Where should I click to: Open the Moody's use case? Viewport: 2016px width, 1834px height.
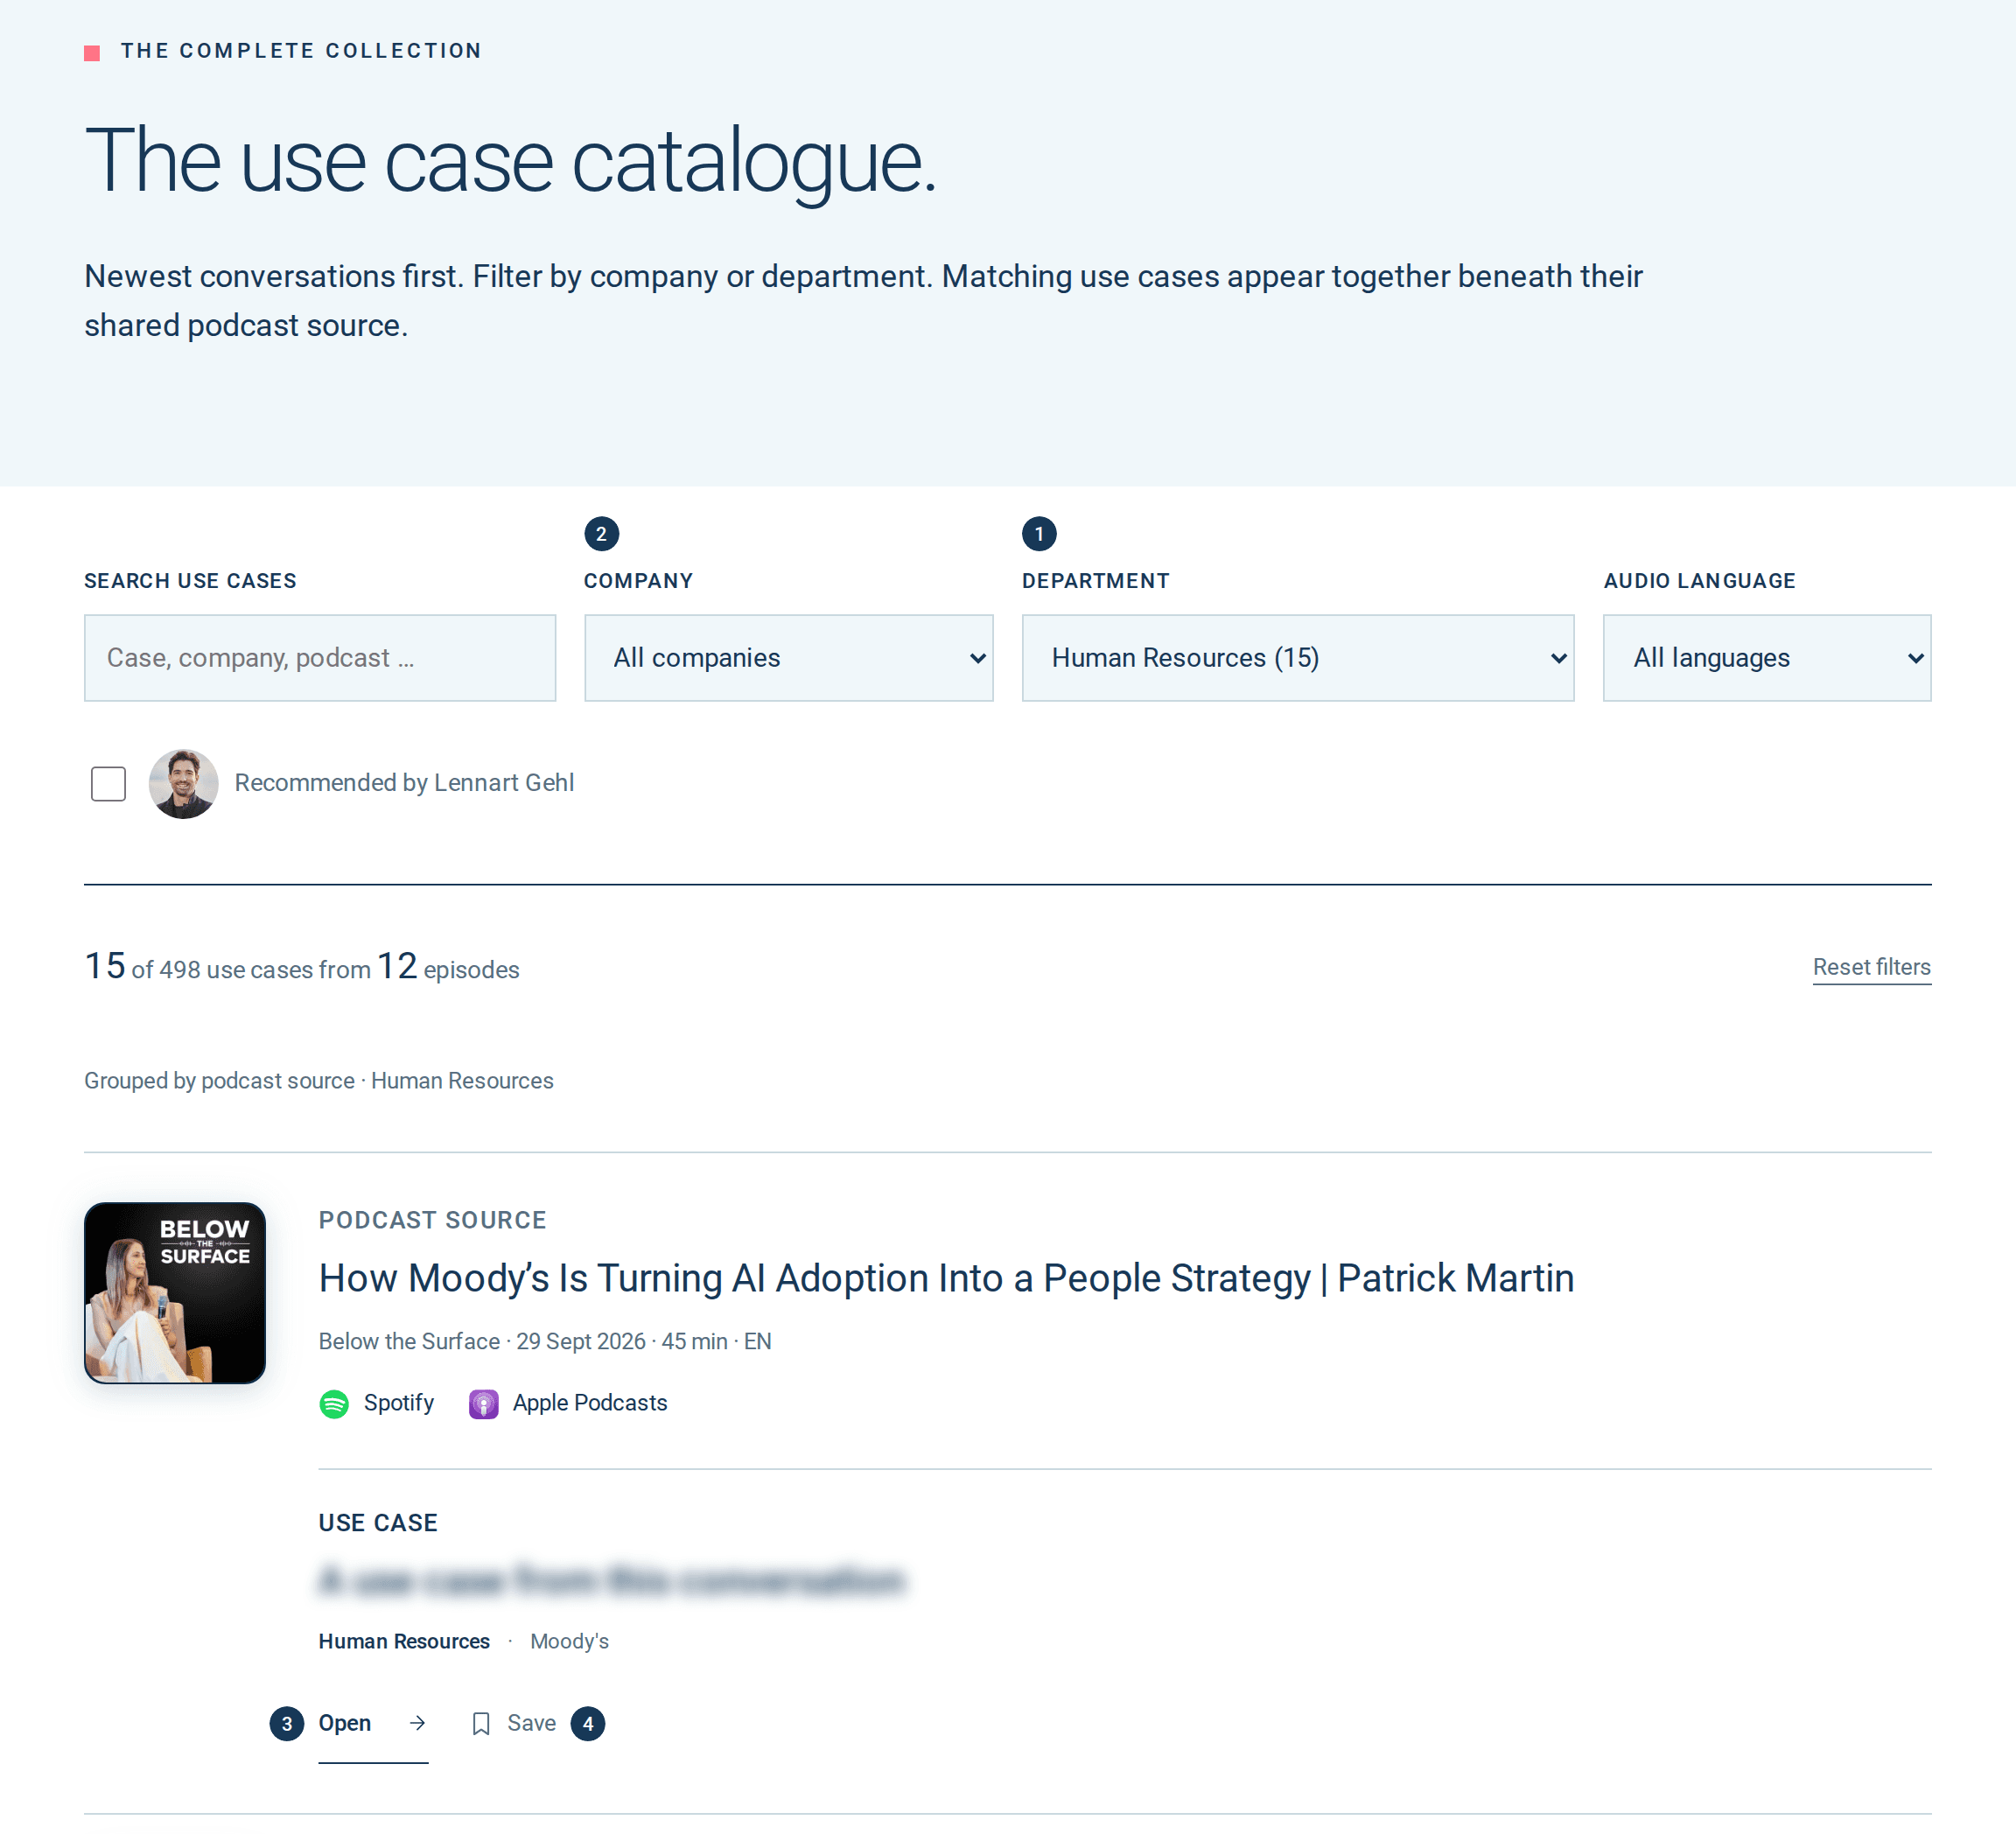point(373,1723)
